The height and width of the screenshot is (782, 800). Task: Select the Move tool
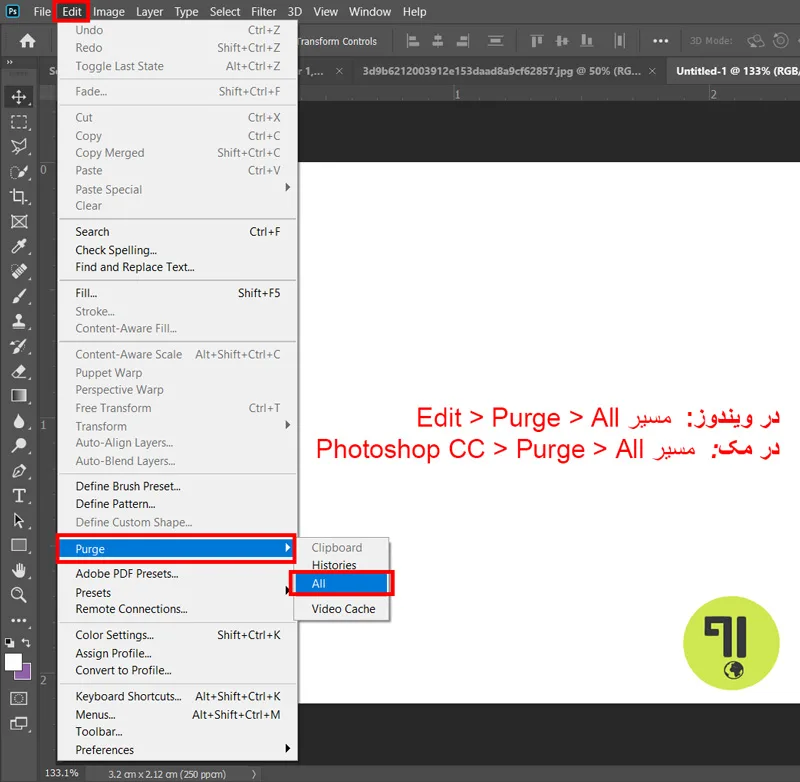(x=19, y=97)
